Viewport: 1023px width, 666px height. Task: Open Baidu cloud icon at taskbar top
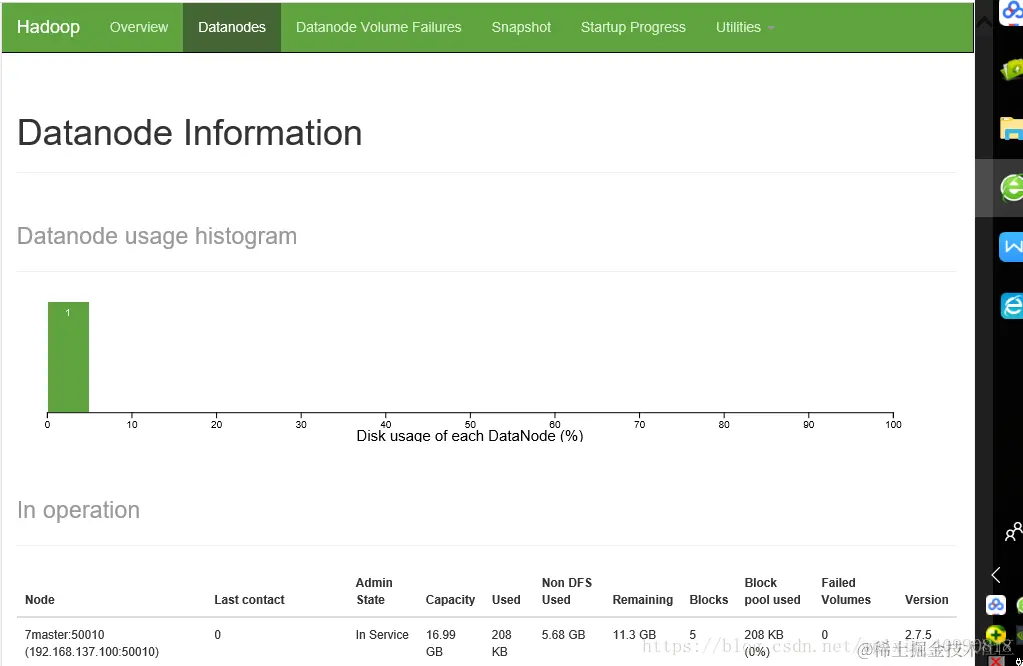click(x=1012, y=12)
